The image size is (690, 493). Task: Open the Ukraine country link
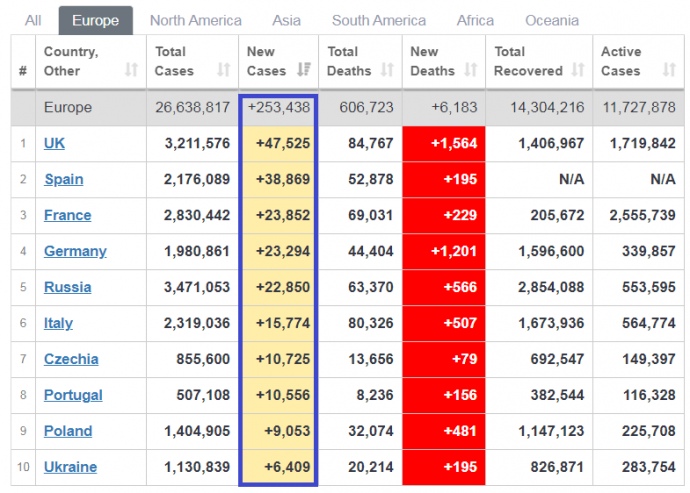70,467
